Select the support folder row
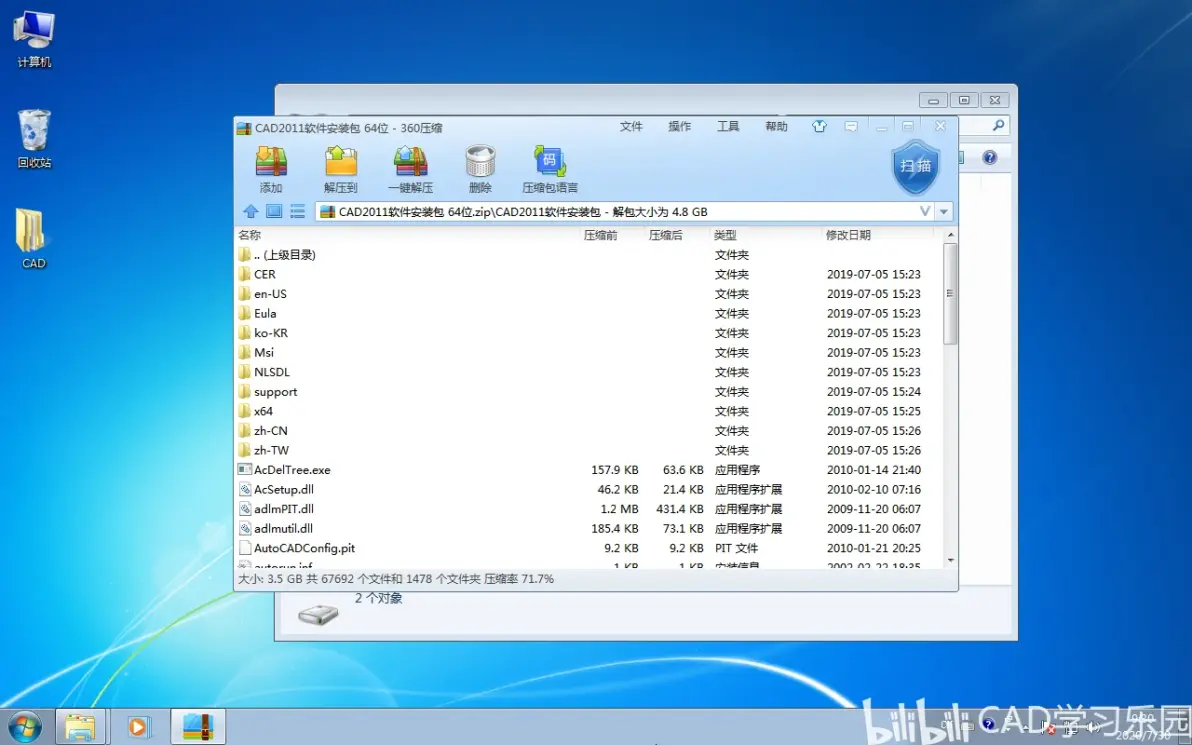Screen dimensions: 1192x745 [588, 392]
